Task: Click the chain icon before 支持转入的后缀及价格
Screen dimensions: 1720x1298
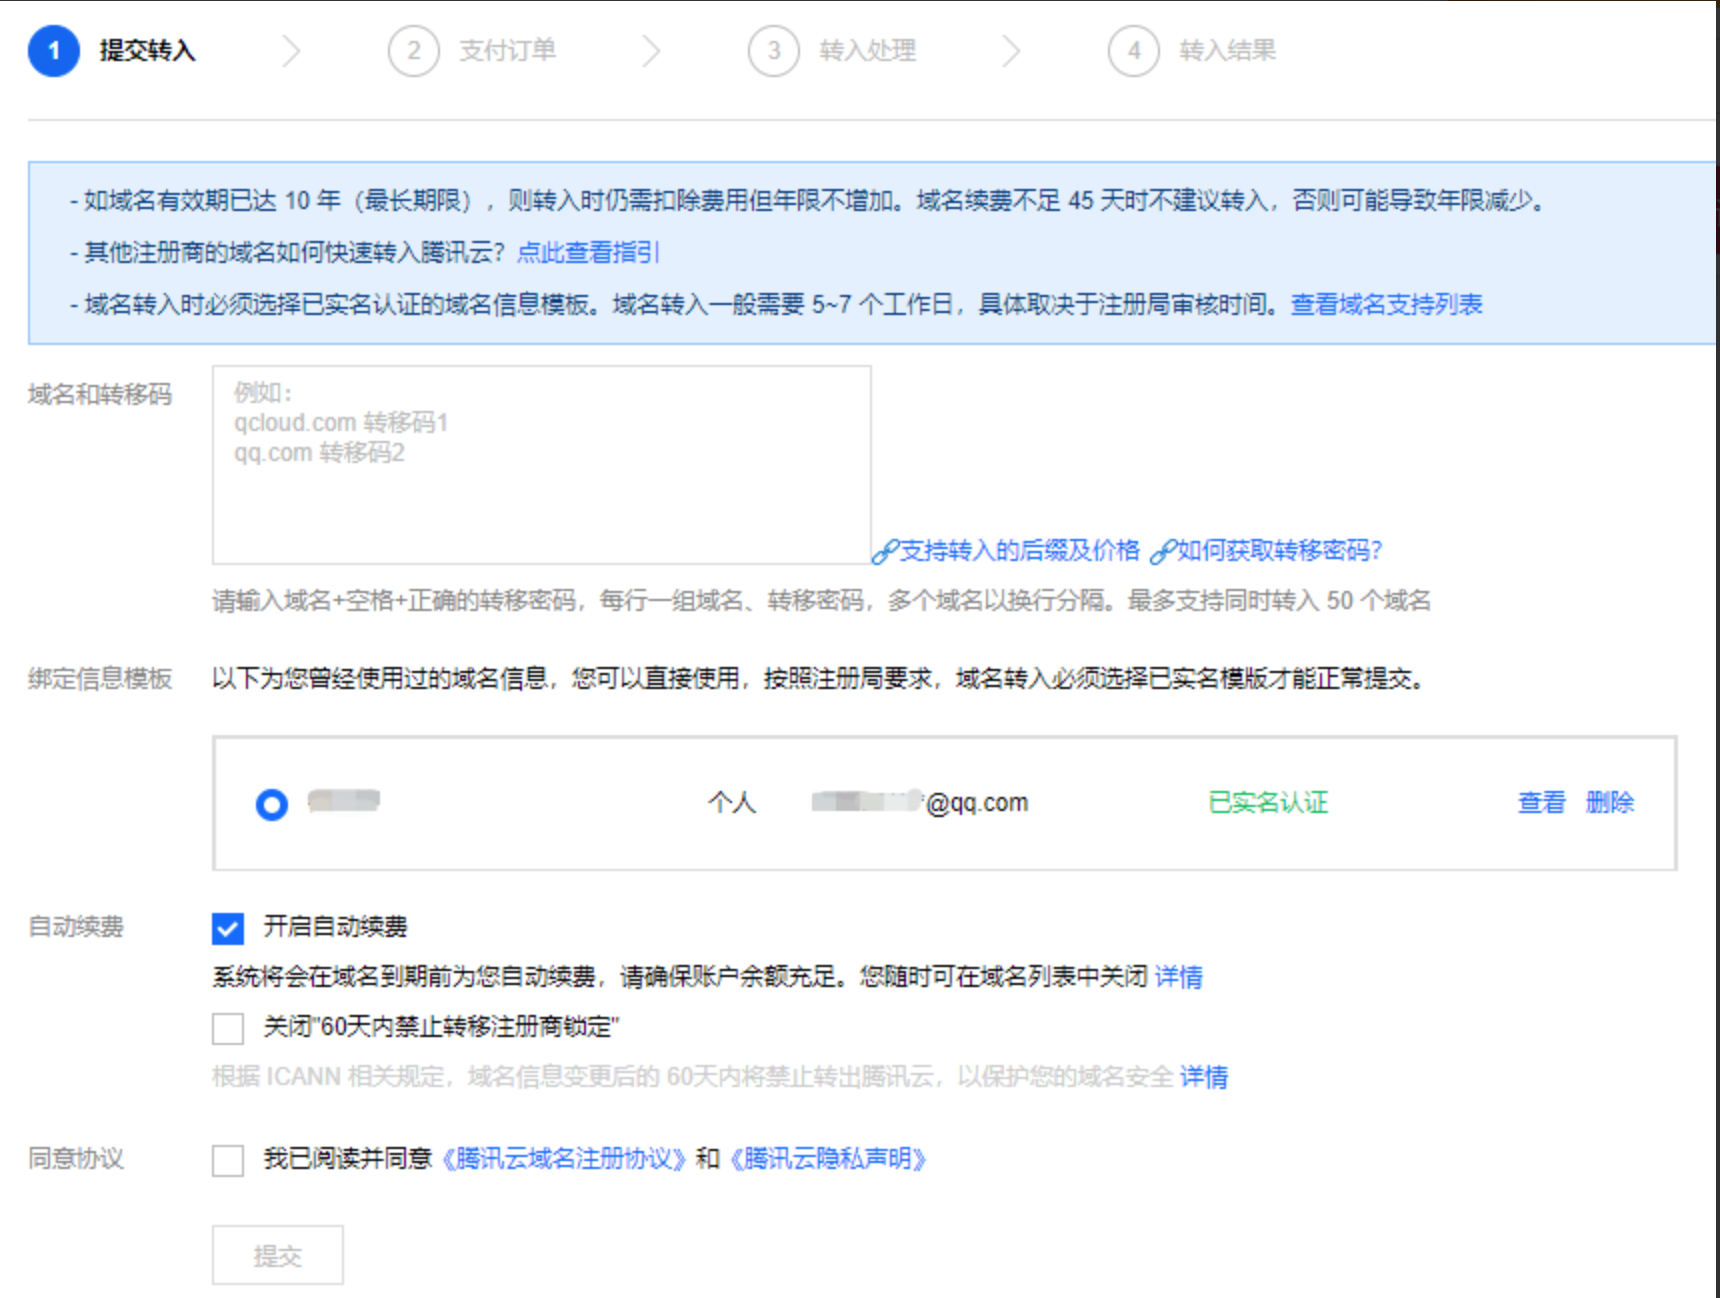Action: click(884, 552)
